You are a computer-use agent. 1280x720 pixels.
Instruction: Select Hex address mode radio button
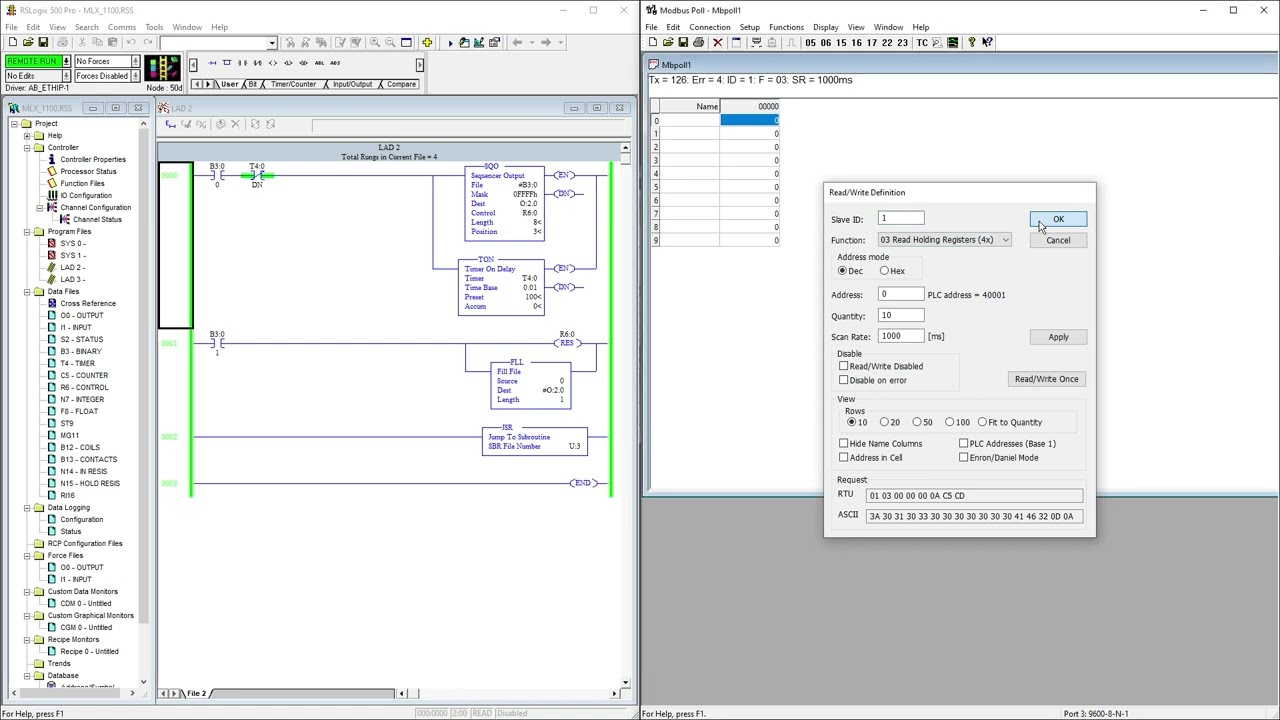pyautogui.click(x=885, y=271)
